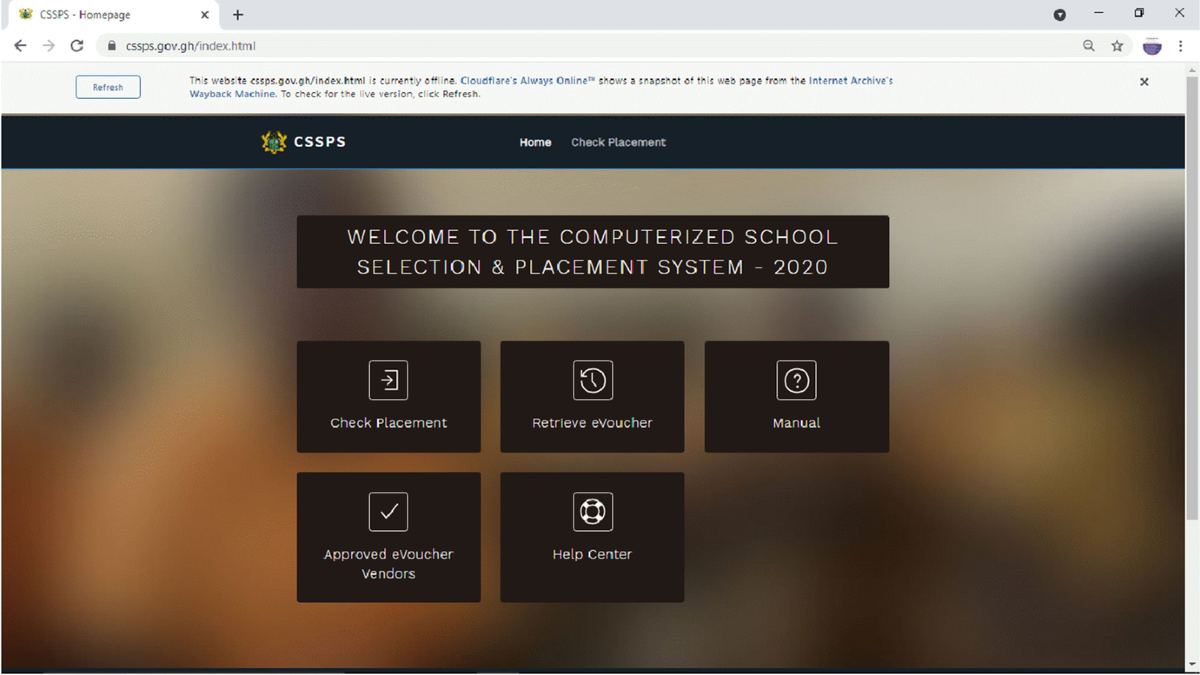Dismiss the offline notice banner
1200x675 pixels.
(1144, 82)
